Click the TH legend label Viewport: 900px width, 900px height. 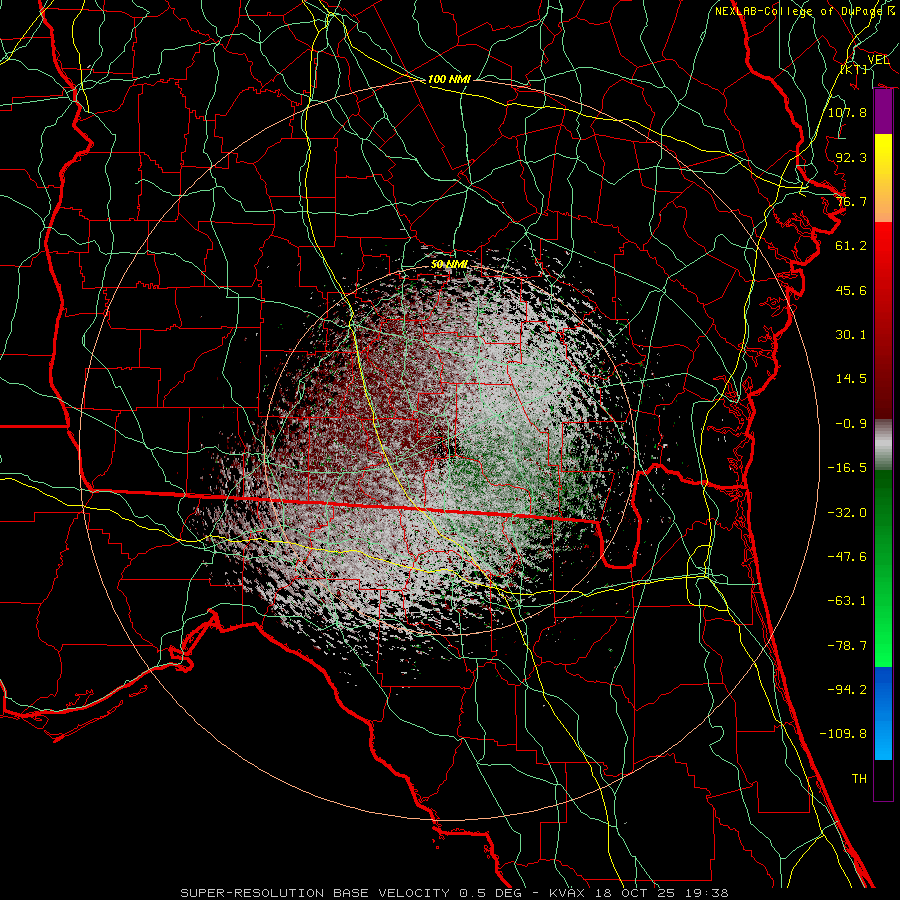(859, 779)
